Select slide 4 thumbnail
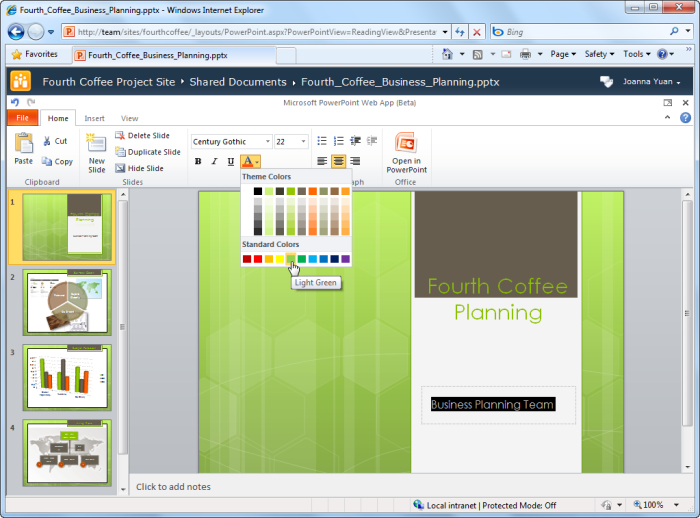 [x=67, y=452]
